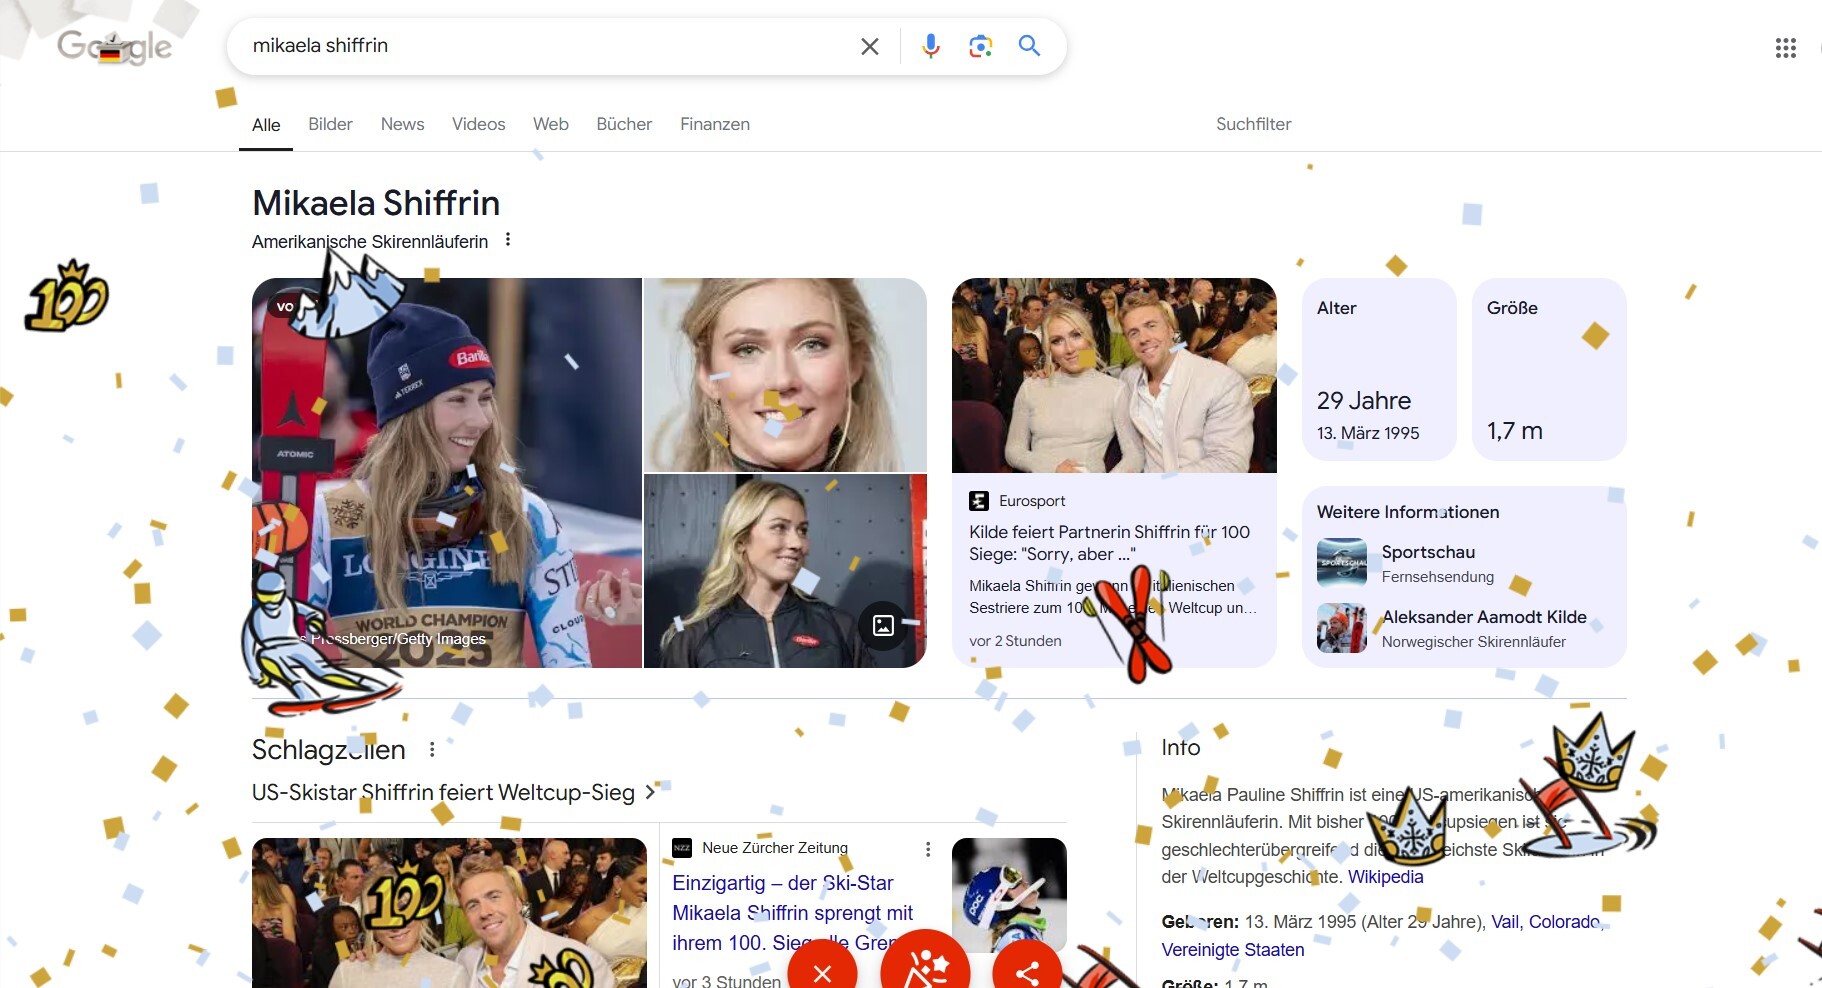1822x988 pixels.
Task: Open Neue Zürcher Zeitung article options
Action: click(928, 849)
